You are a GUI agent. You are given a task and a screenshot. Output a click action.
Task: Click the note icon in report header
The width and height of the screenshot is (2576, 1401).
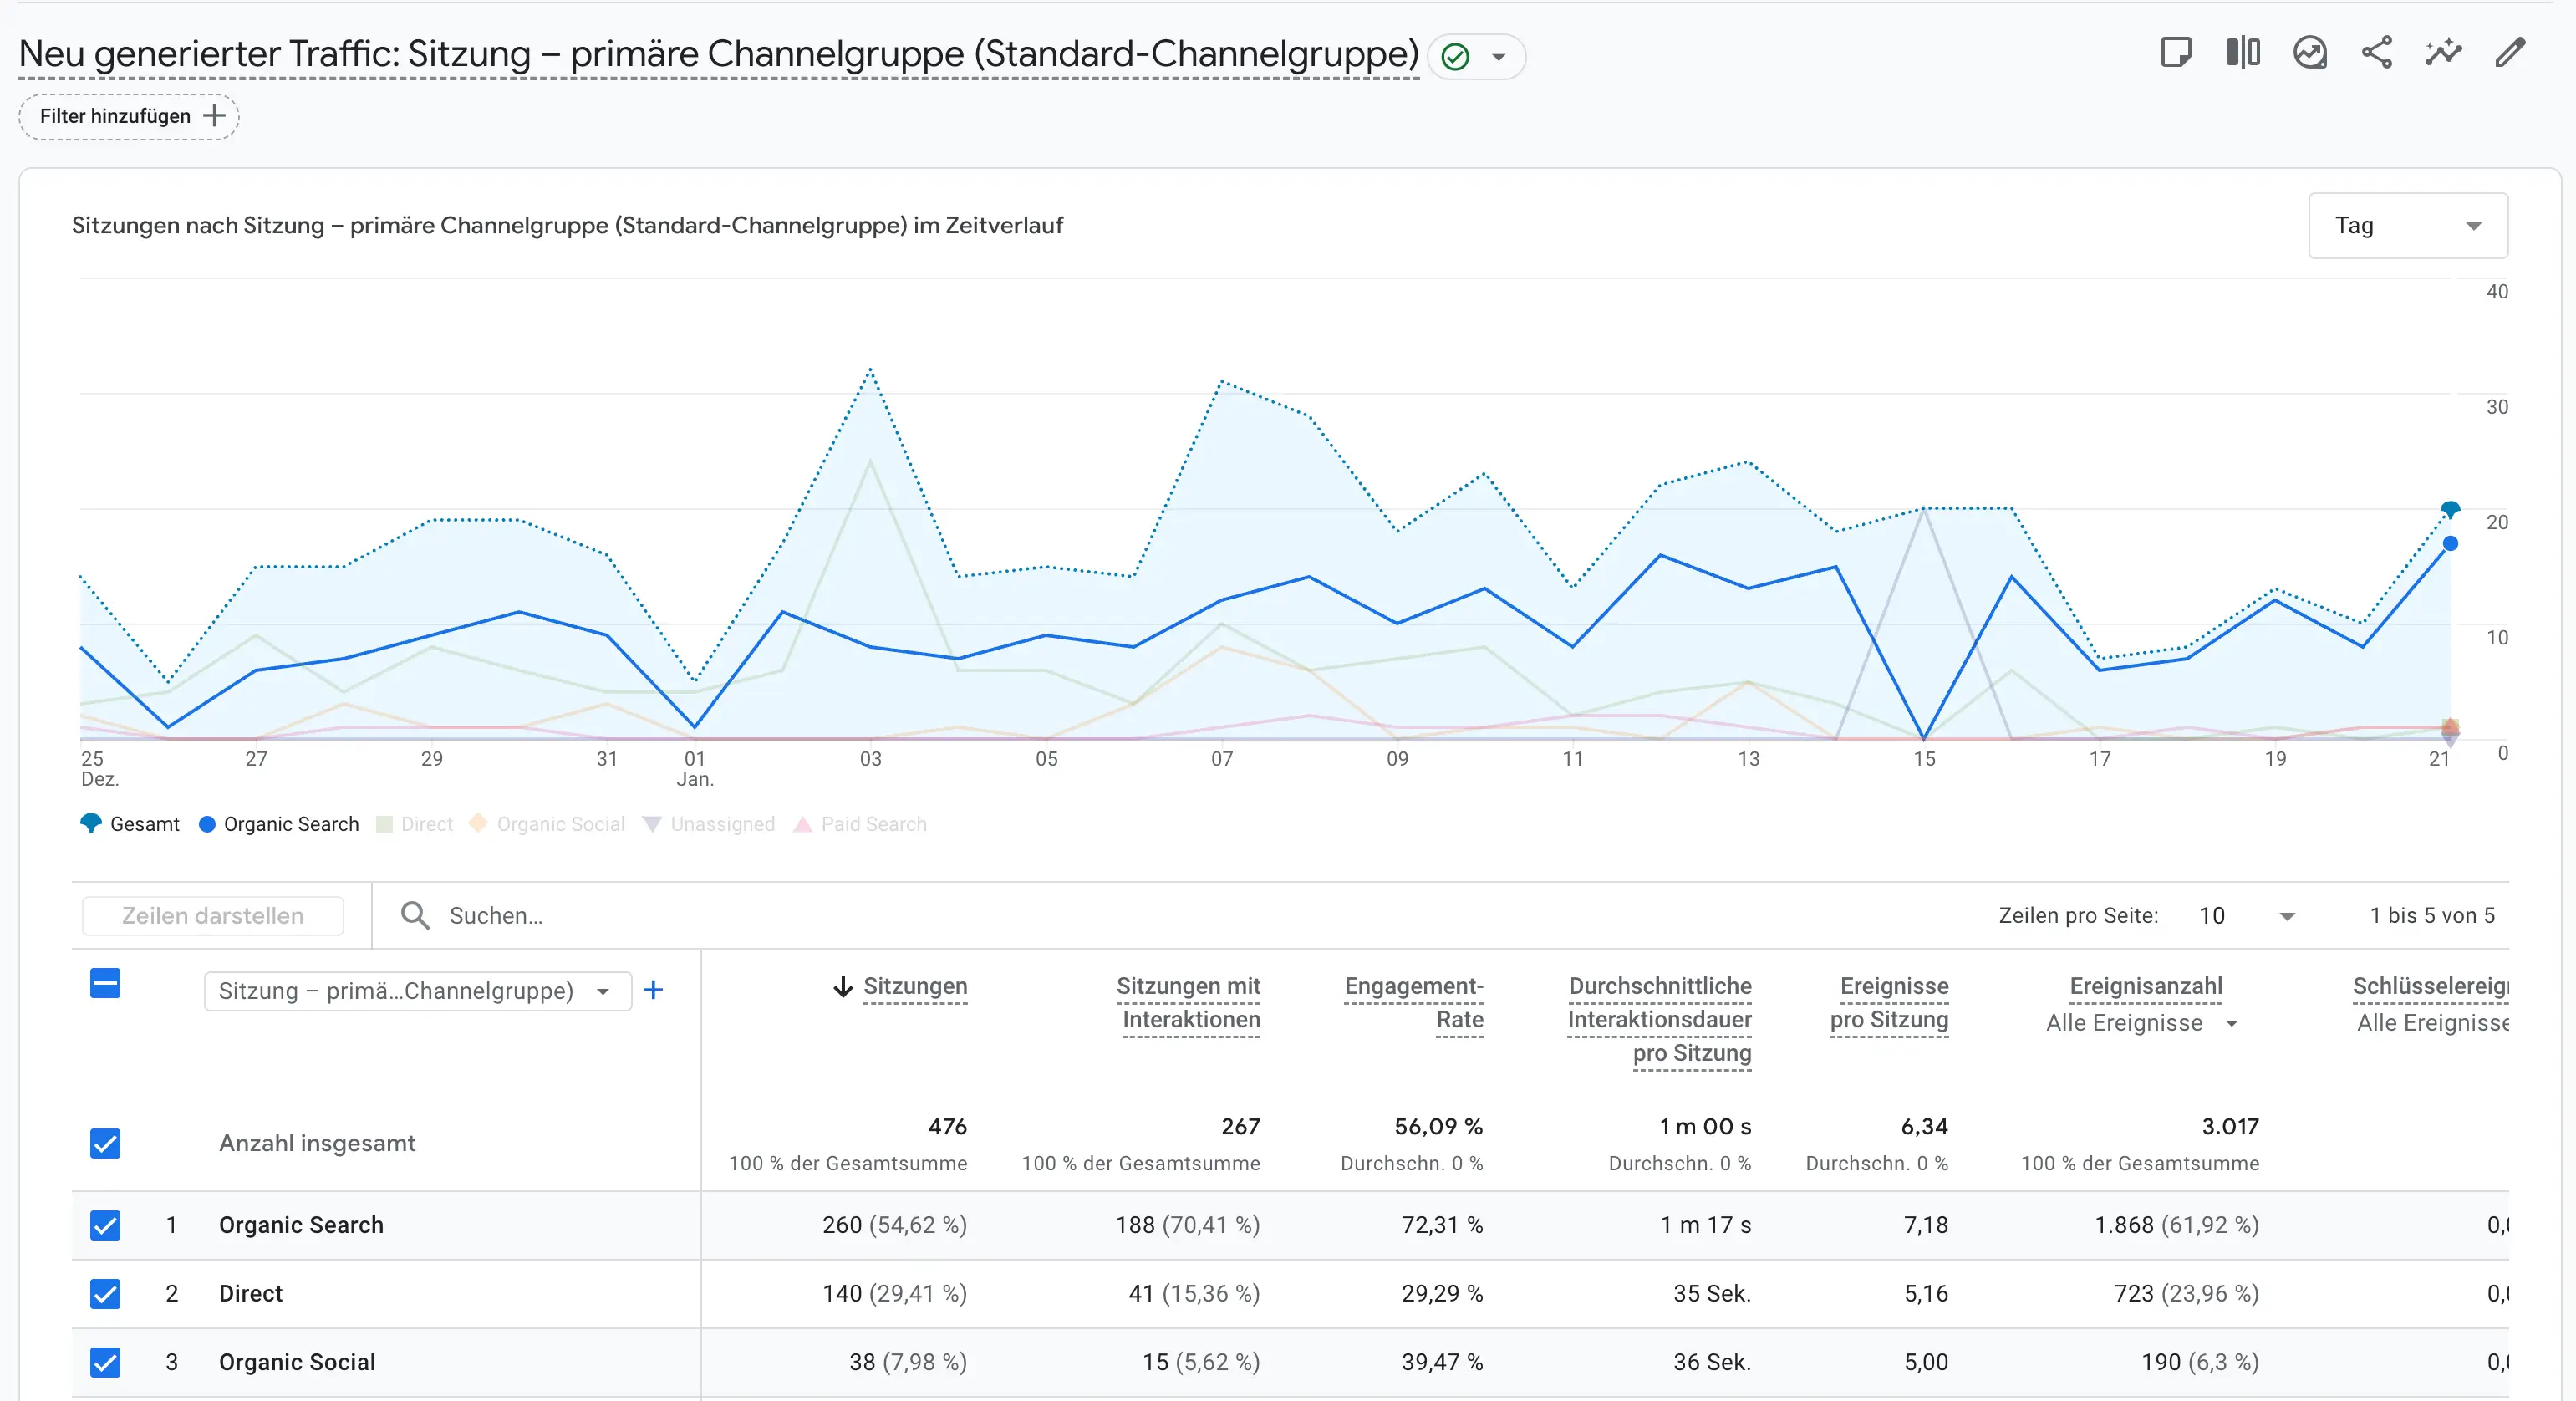(2175, 53)
